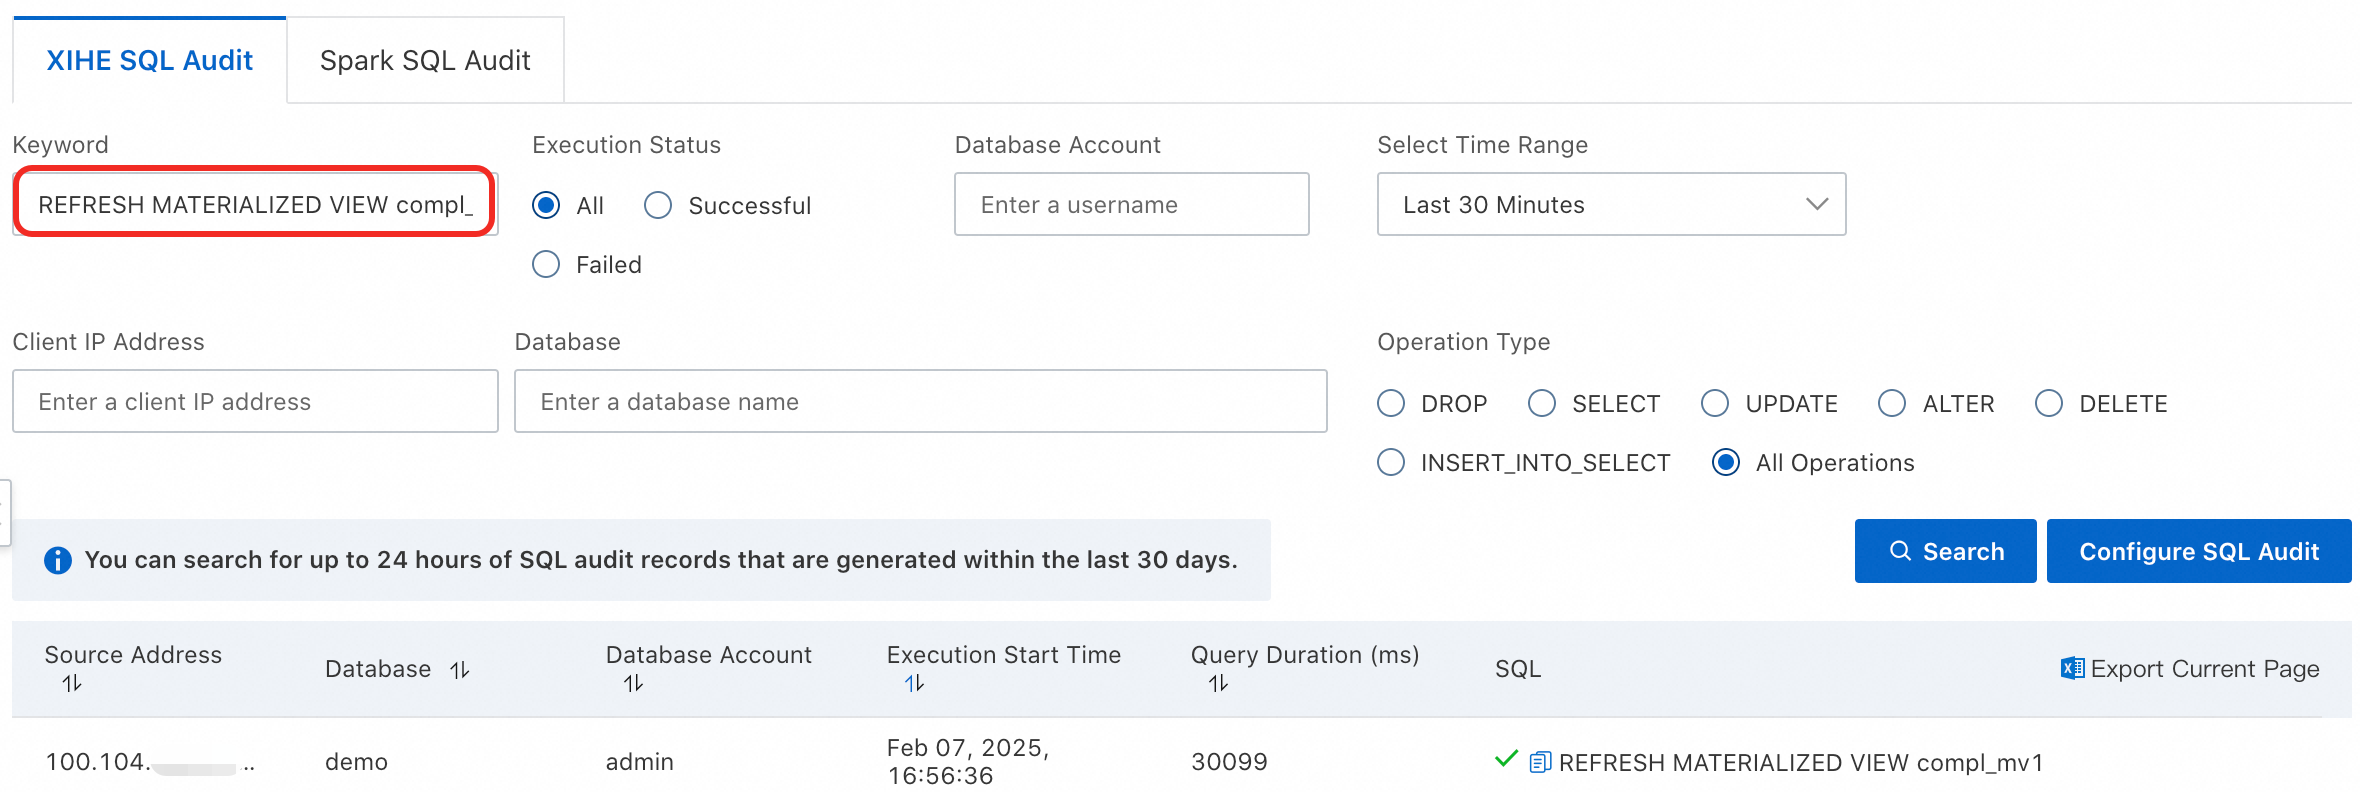Select the All execution status radio
The width and height of the screenshot is (2360, 792).
point(546,205)
